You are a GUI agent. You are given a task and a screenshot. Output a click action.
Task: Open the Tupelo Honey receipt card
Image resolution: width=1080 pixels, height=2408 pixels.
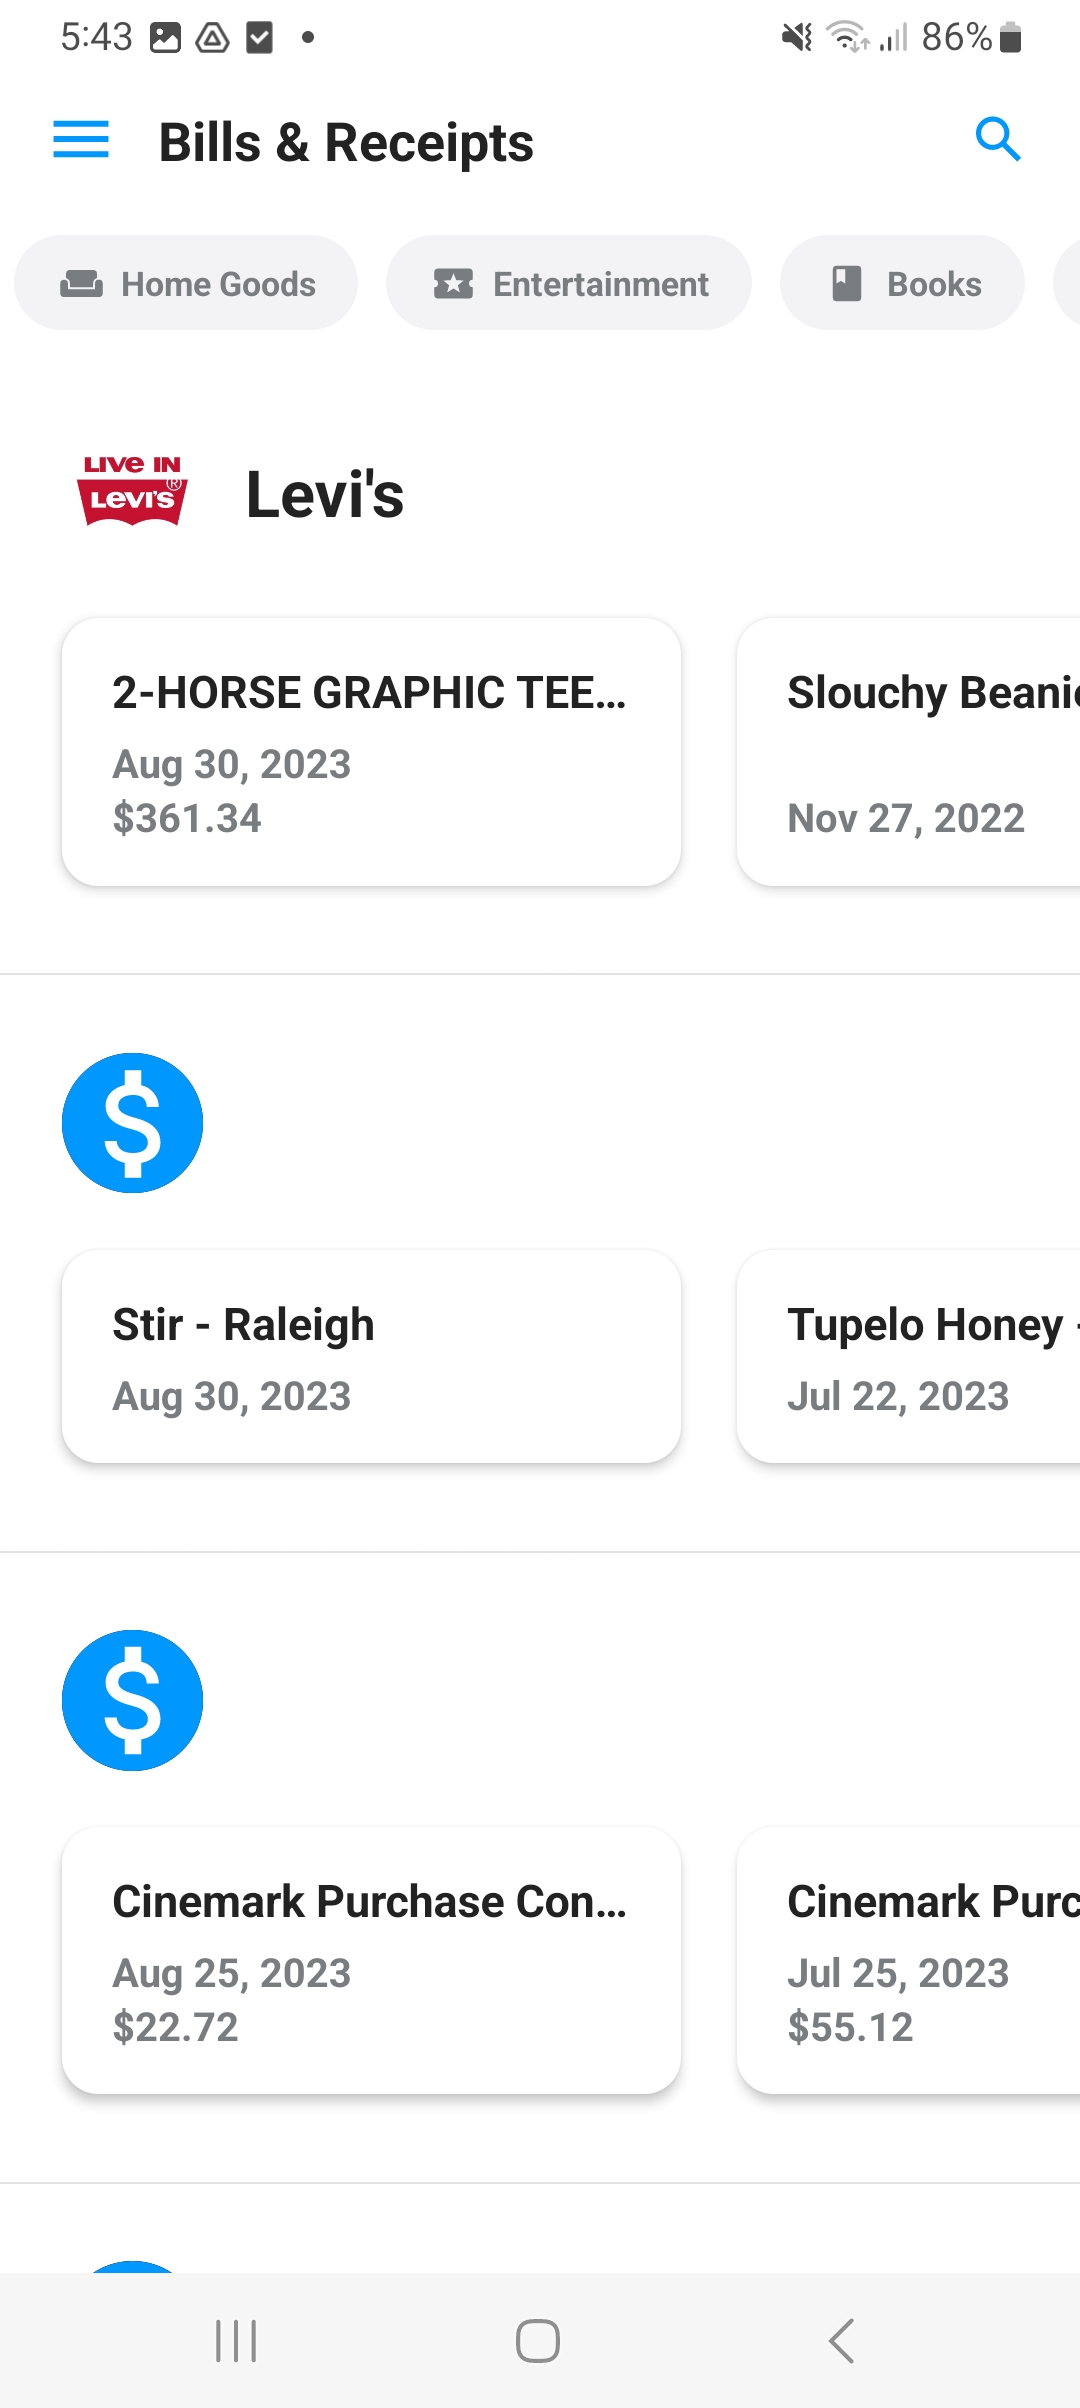908,1356
